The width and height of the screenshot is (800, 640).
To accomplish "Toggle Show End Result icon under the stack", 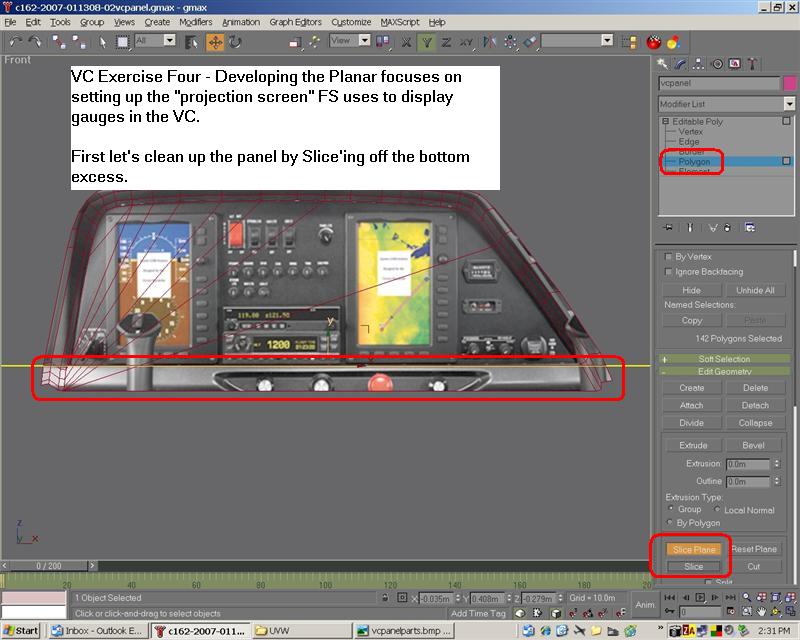I will tap(690, 228).
